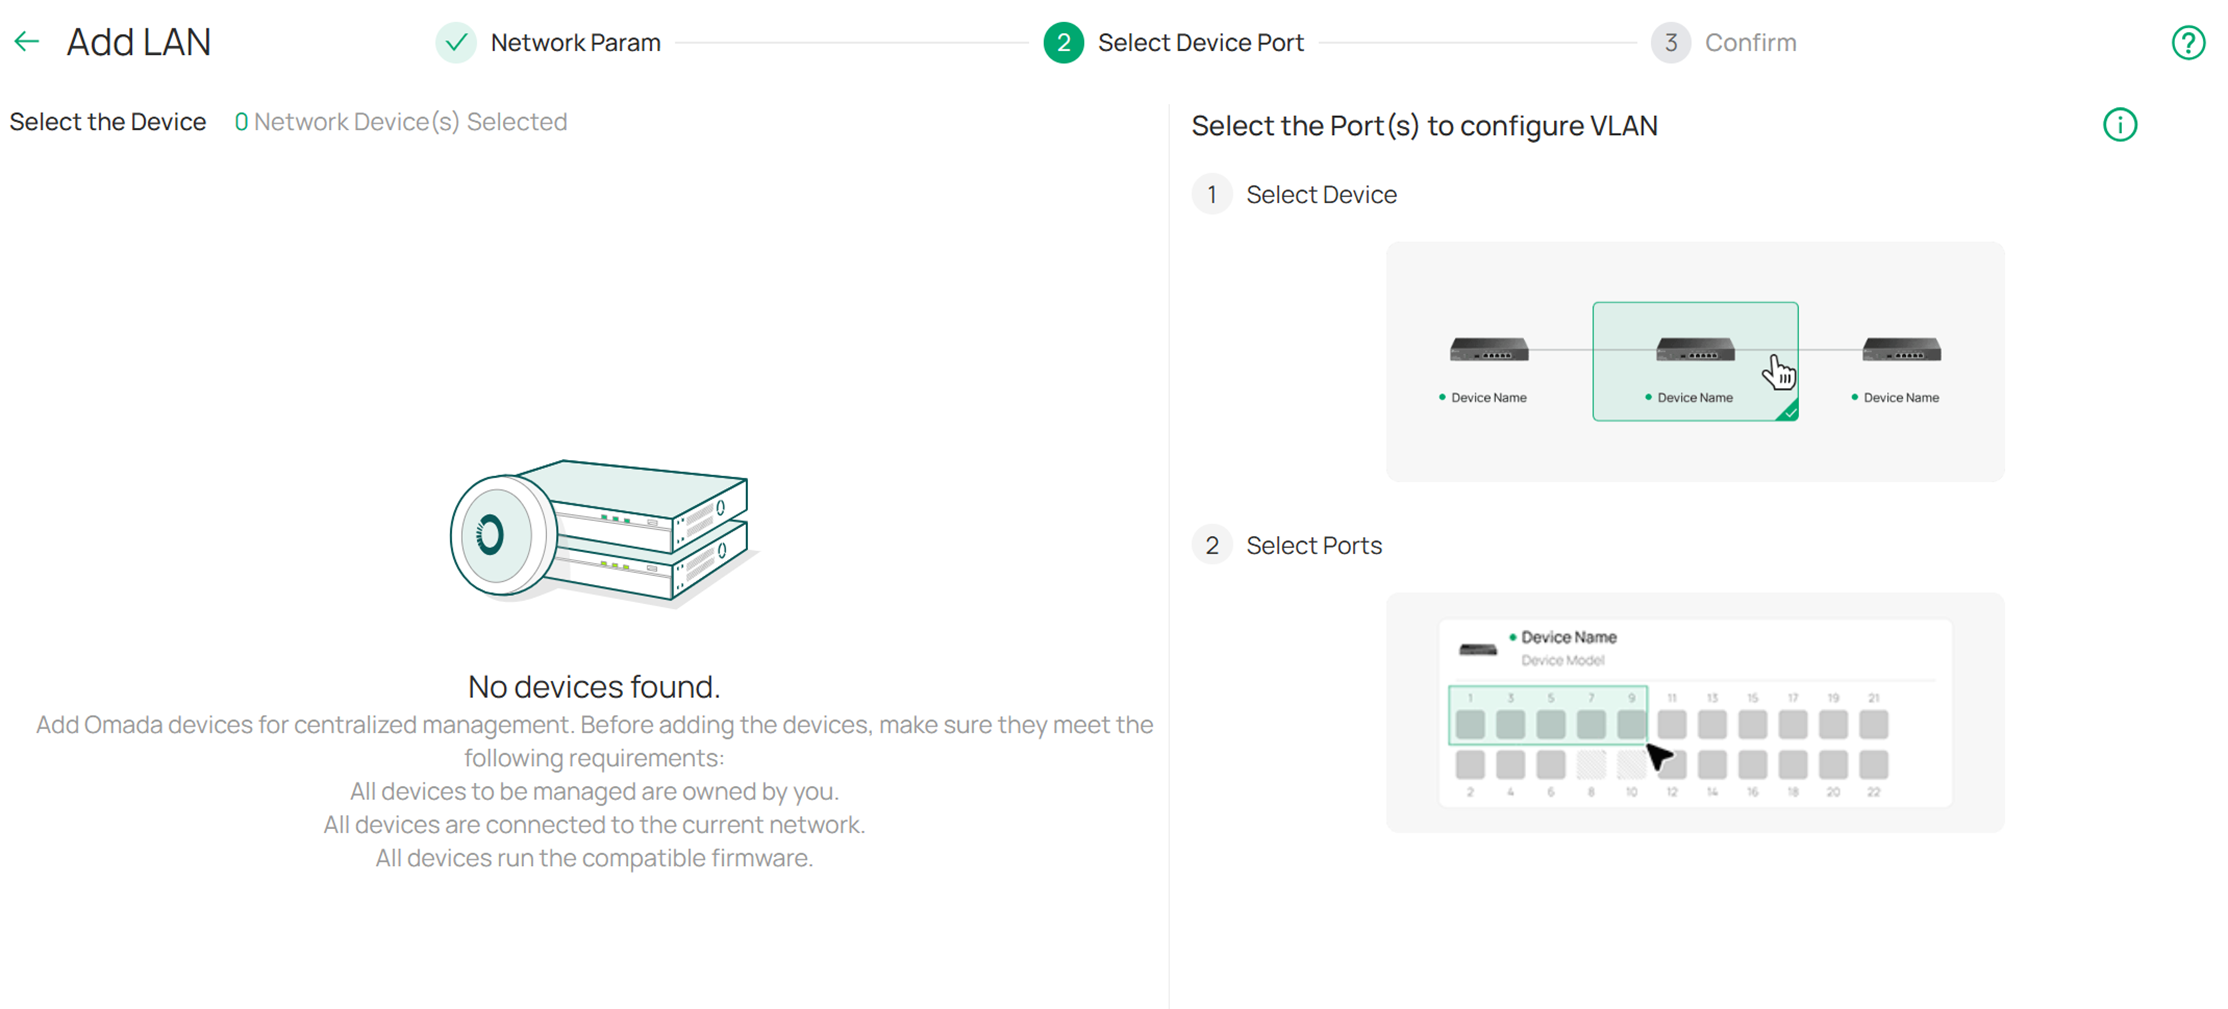This screenshot has width=2228, height=1009.
Task: Click small switch icon beside Device Model
Action: coord(1477,650)
